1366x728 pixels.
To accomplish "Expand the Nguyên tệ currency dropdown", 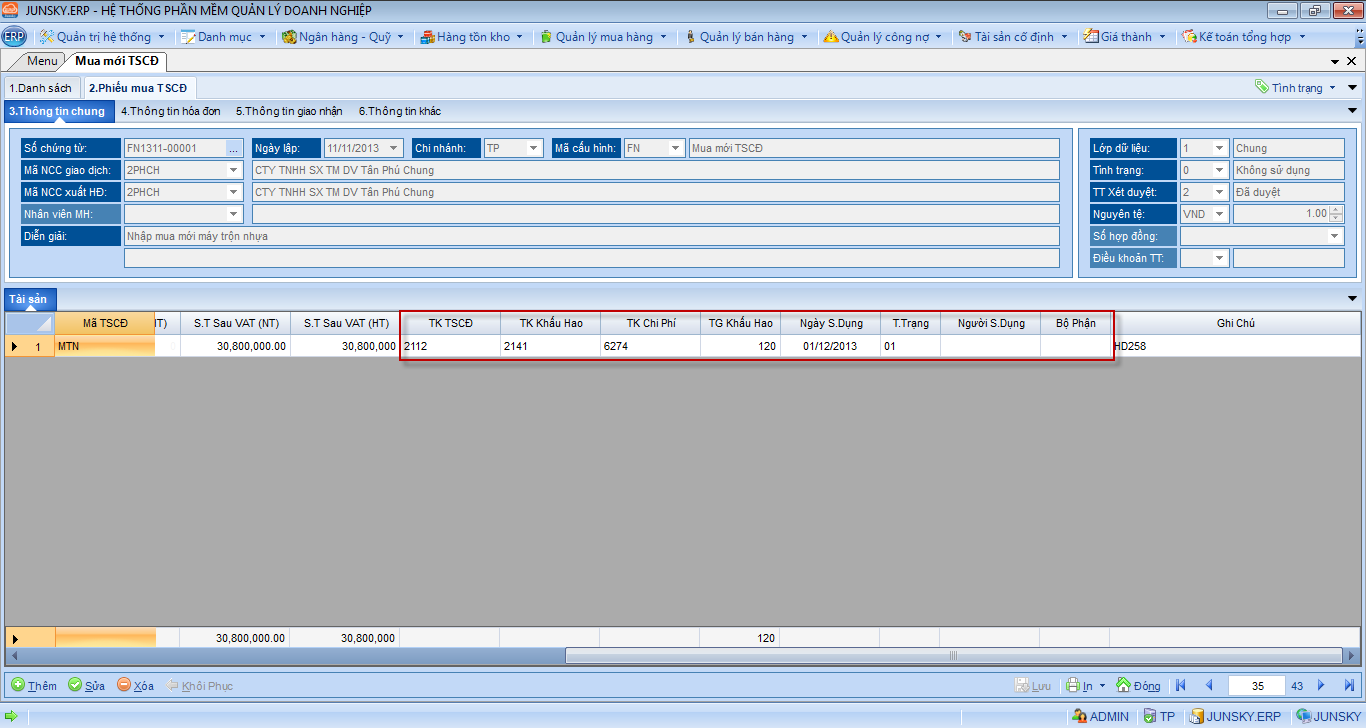I will pos(1219,214).
